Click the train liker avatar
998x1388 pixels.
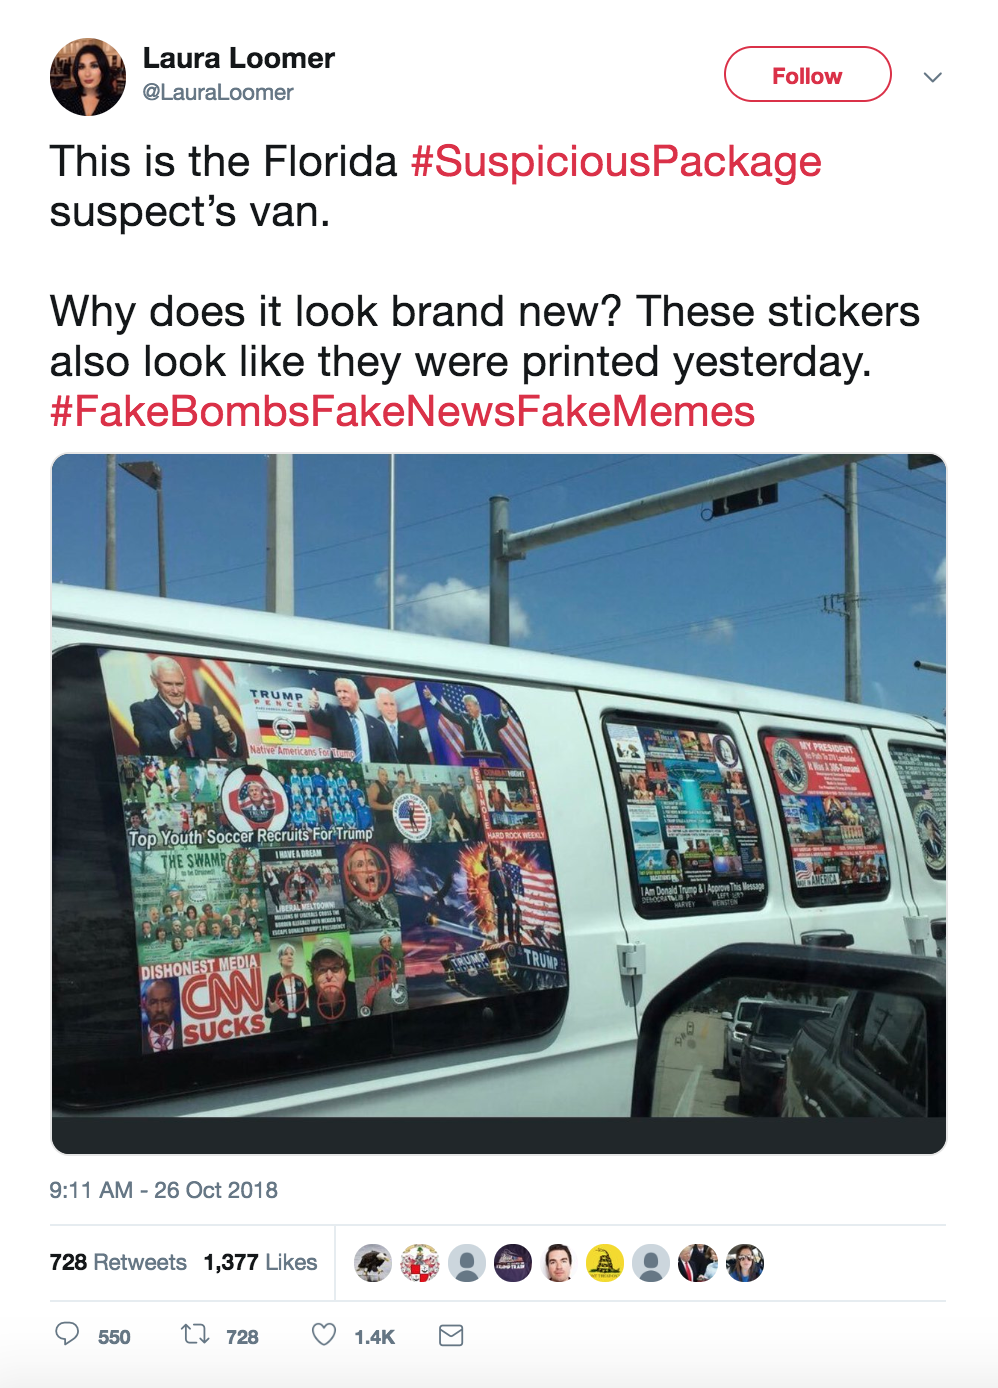[513, 1263]
